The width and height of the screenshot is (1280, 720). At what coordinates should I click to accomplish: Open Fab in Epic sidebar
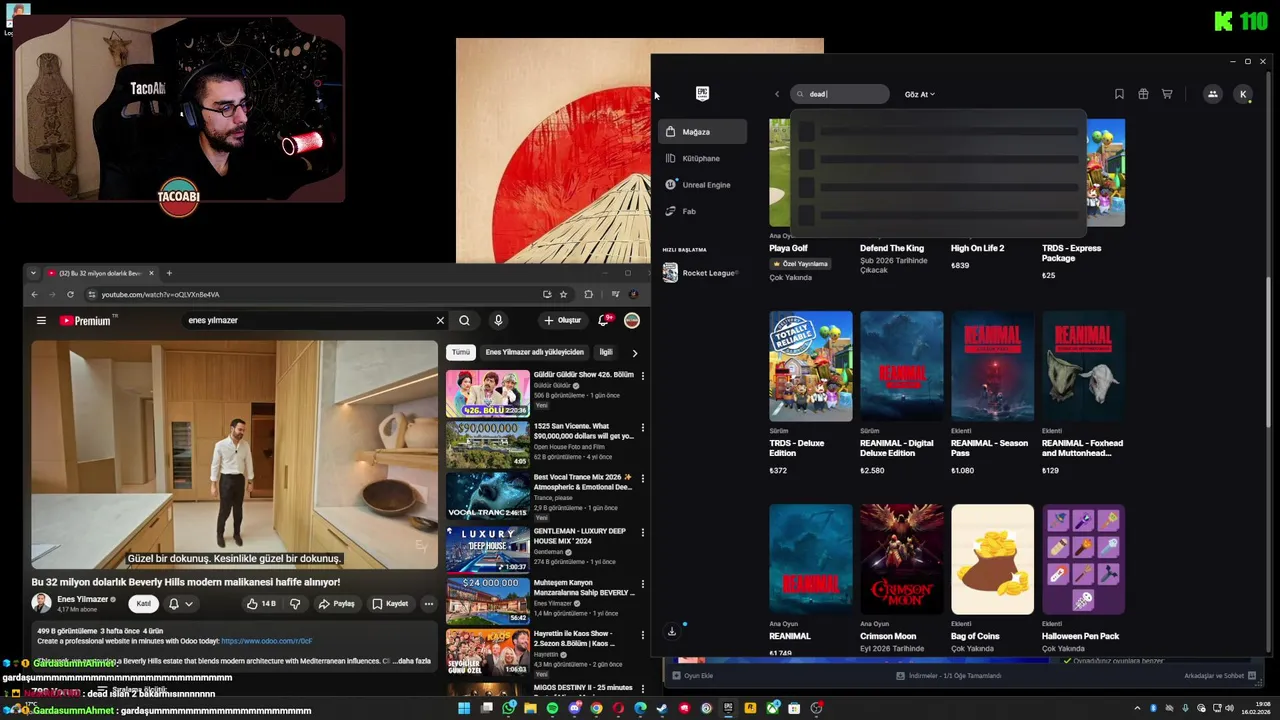coord(702,211)
